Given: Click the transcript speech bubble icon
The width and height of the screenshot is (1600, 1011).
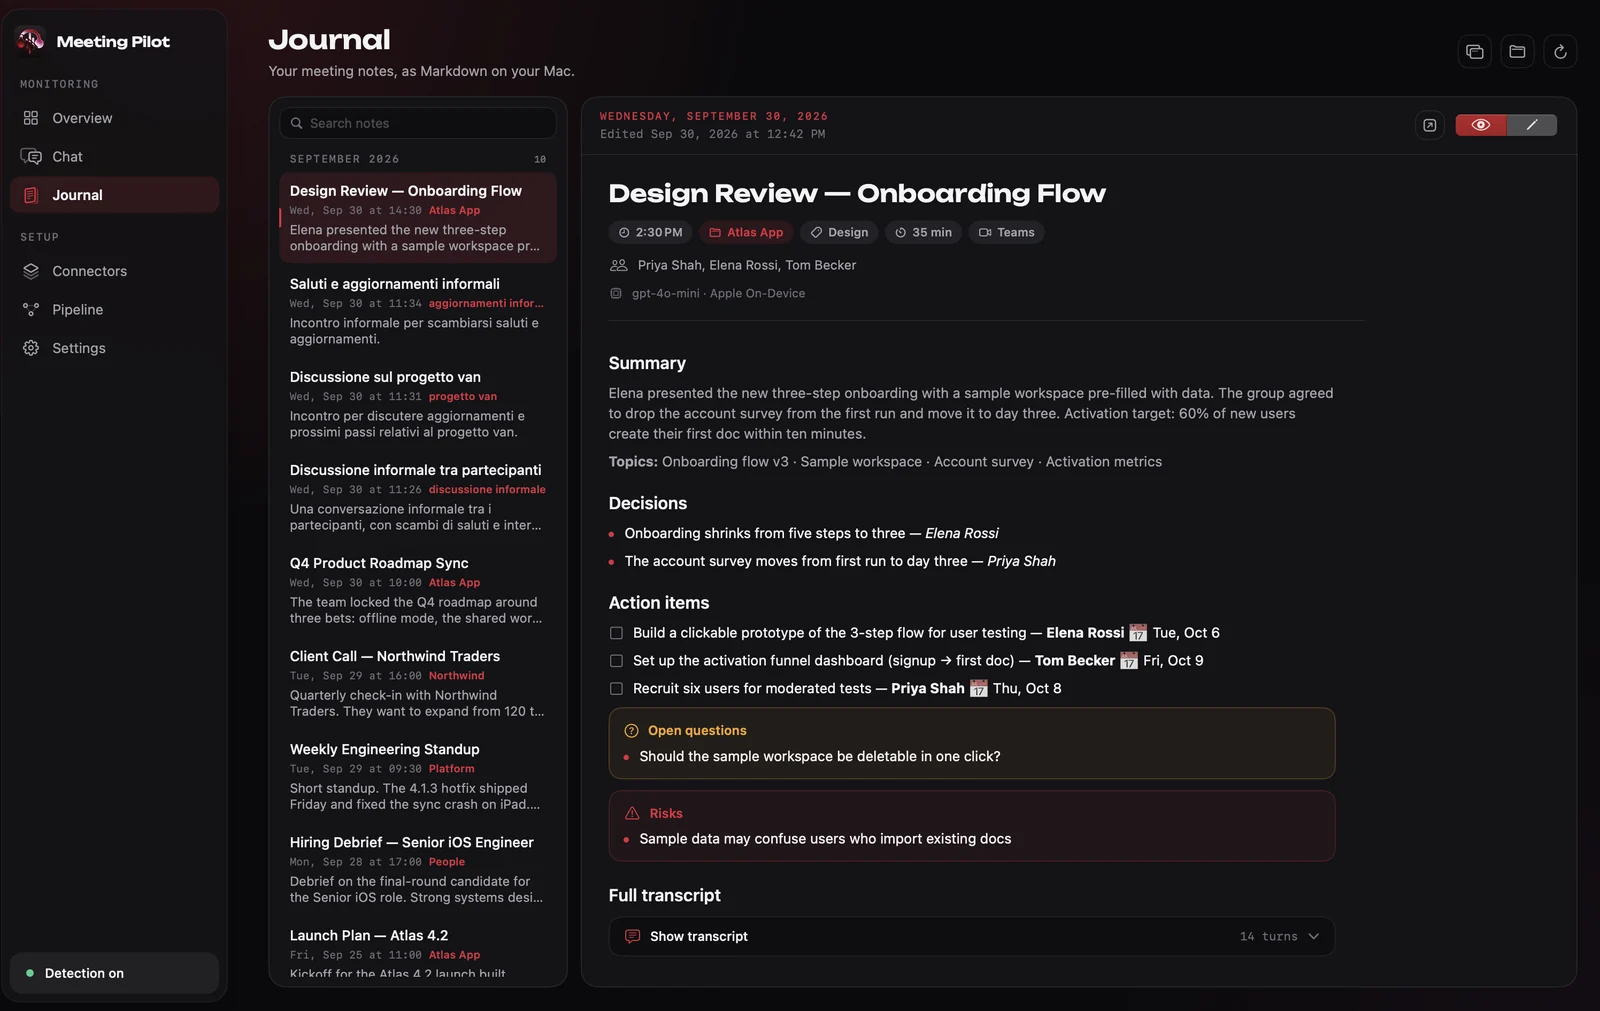Looking at the screenshot, I should [x=632, y=936].
